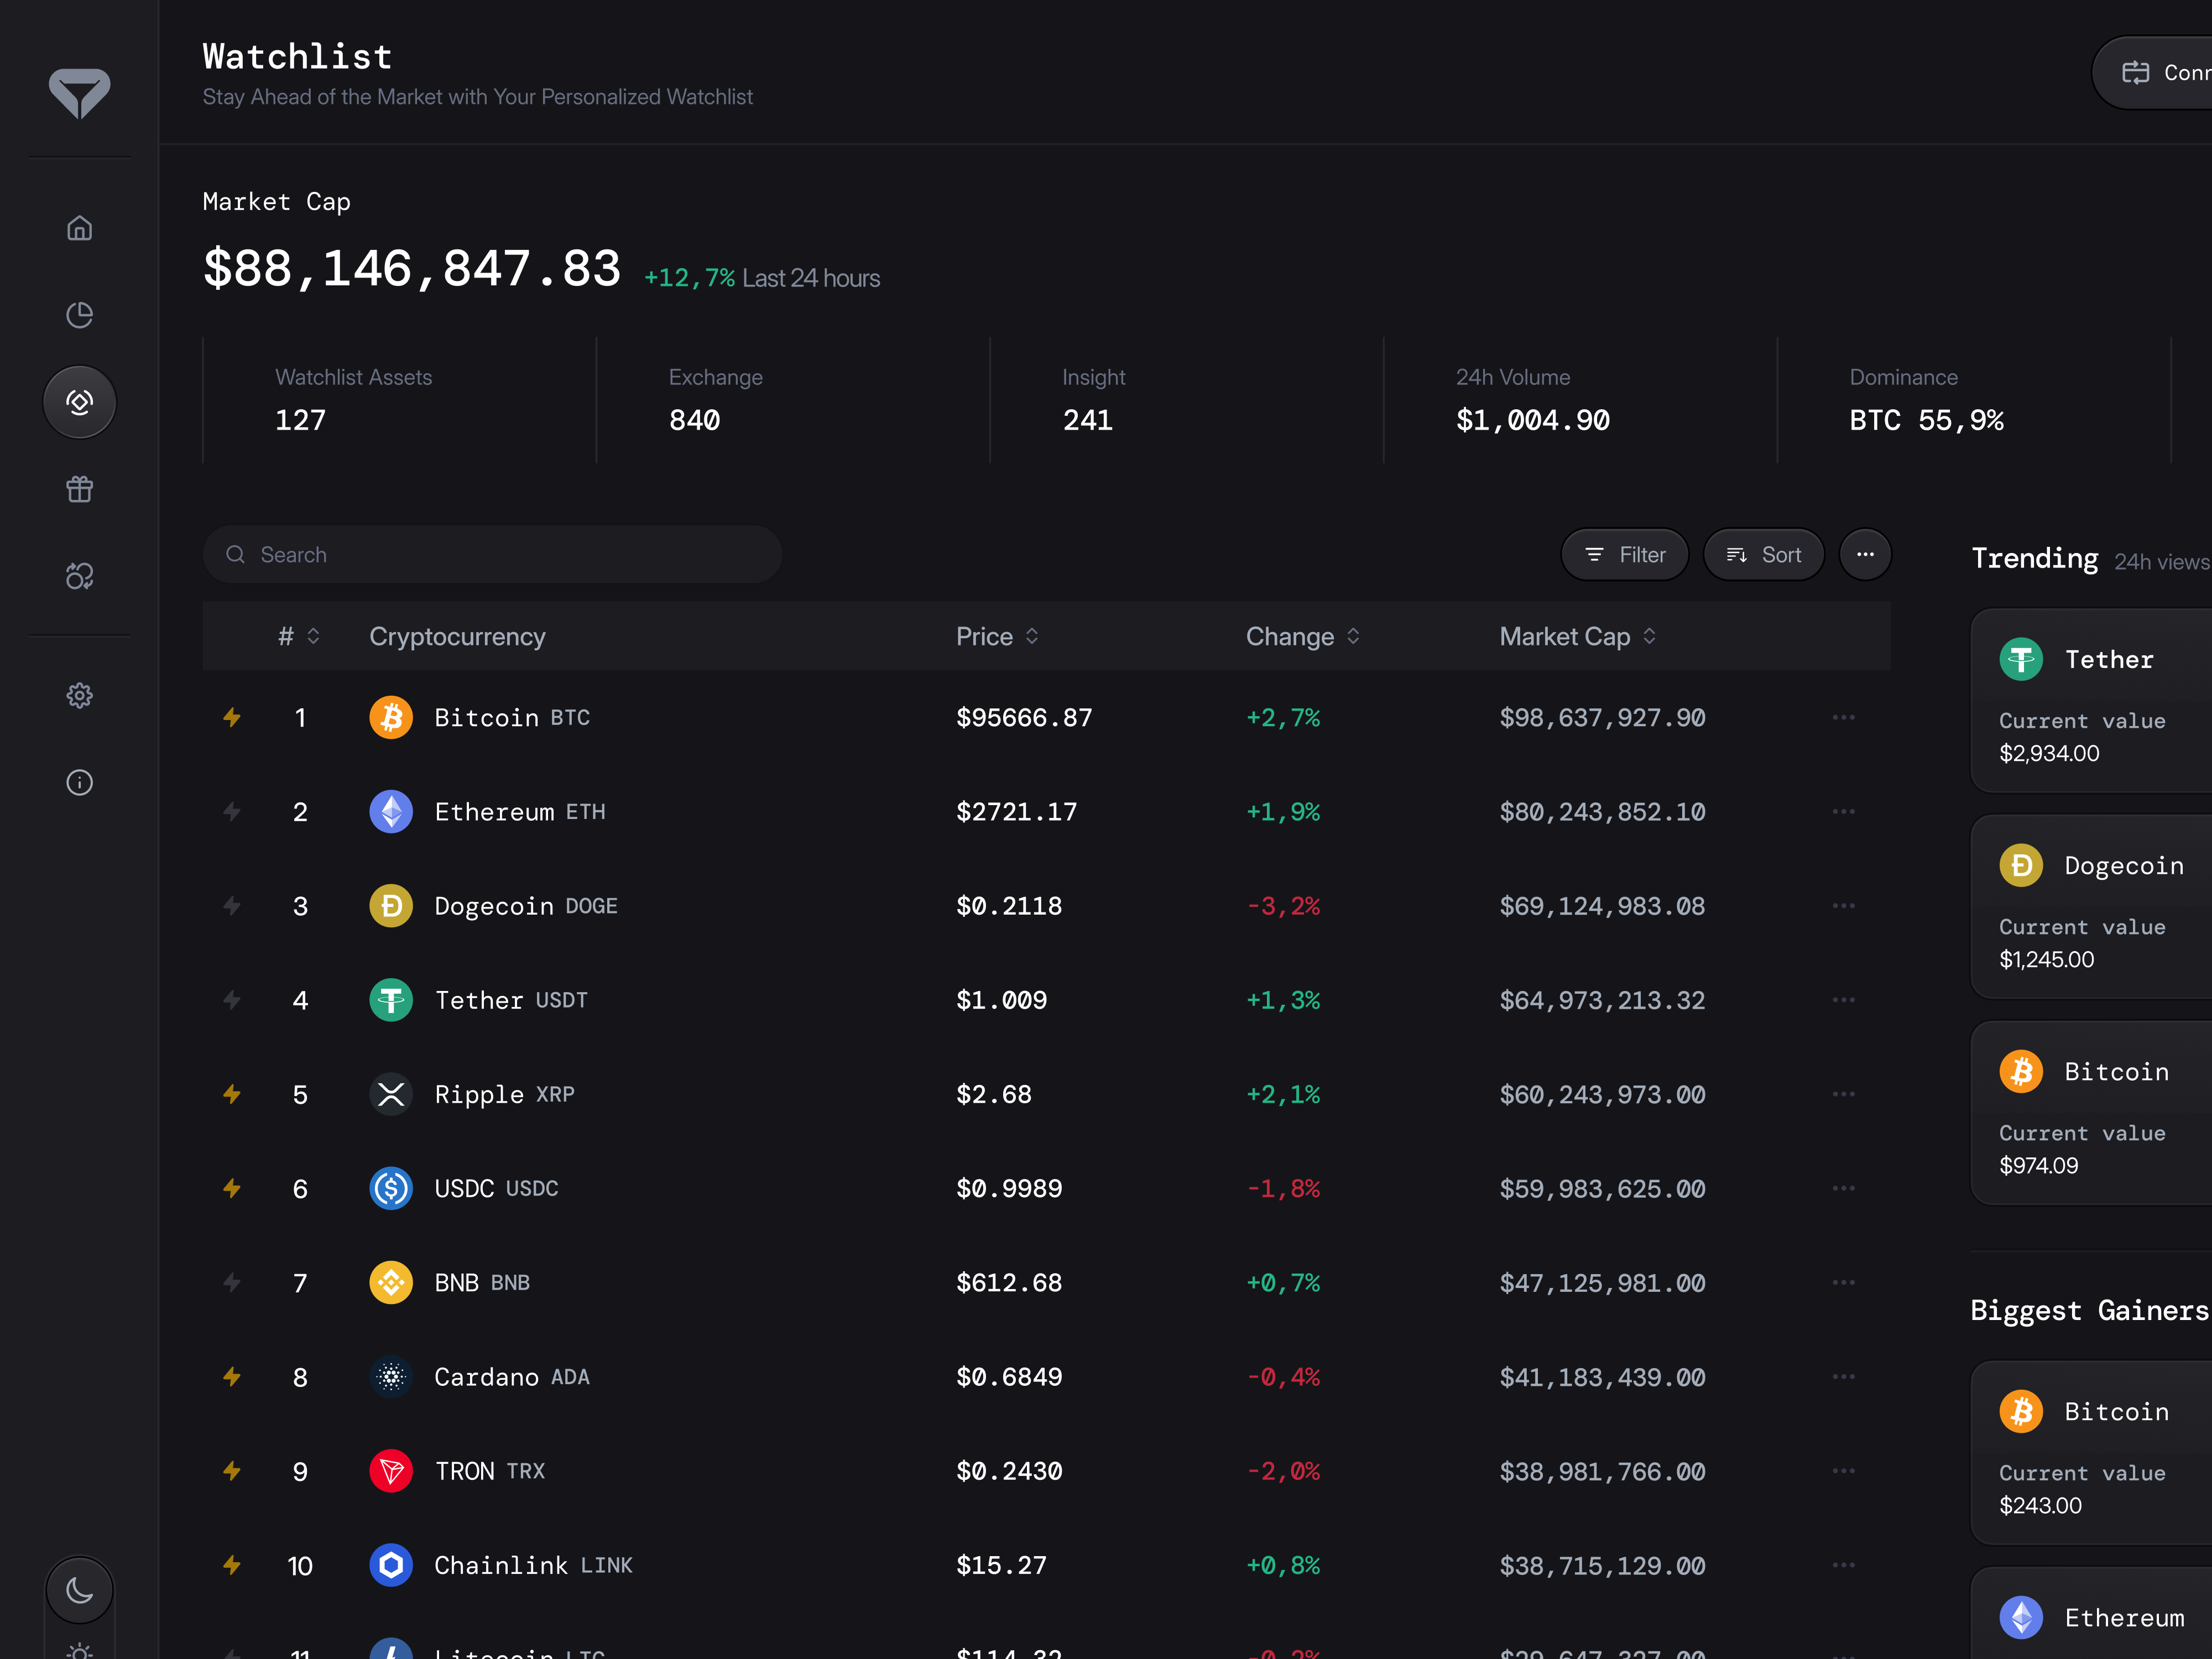Open the swap coins sidebar icon
Screen dimensions: 2212x1659
tap(79, 576)
